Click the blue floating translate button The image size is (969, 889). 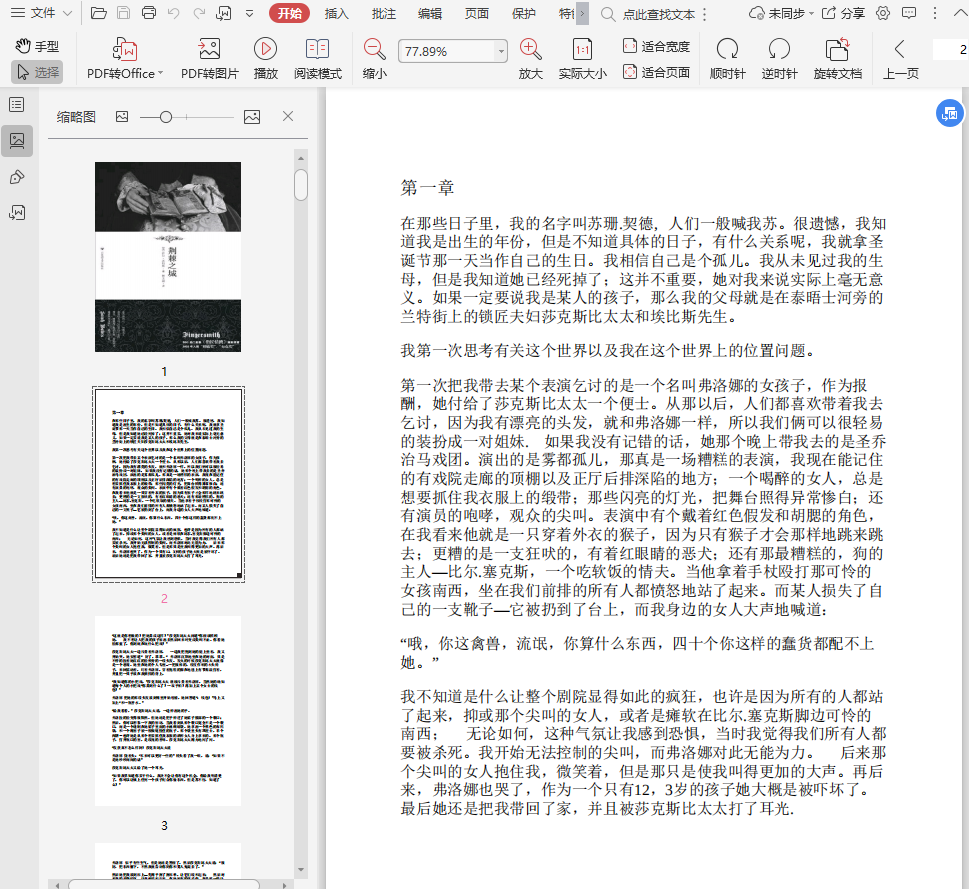pos(949,113)
